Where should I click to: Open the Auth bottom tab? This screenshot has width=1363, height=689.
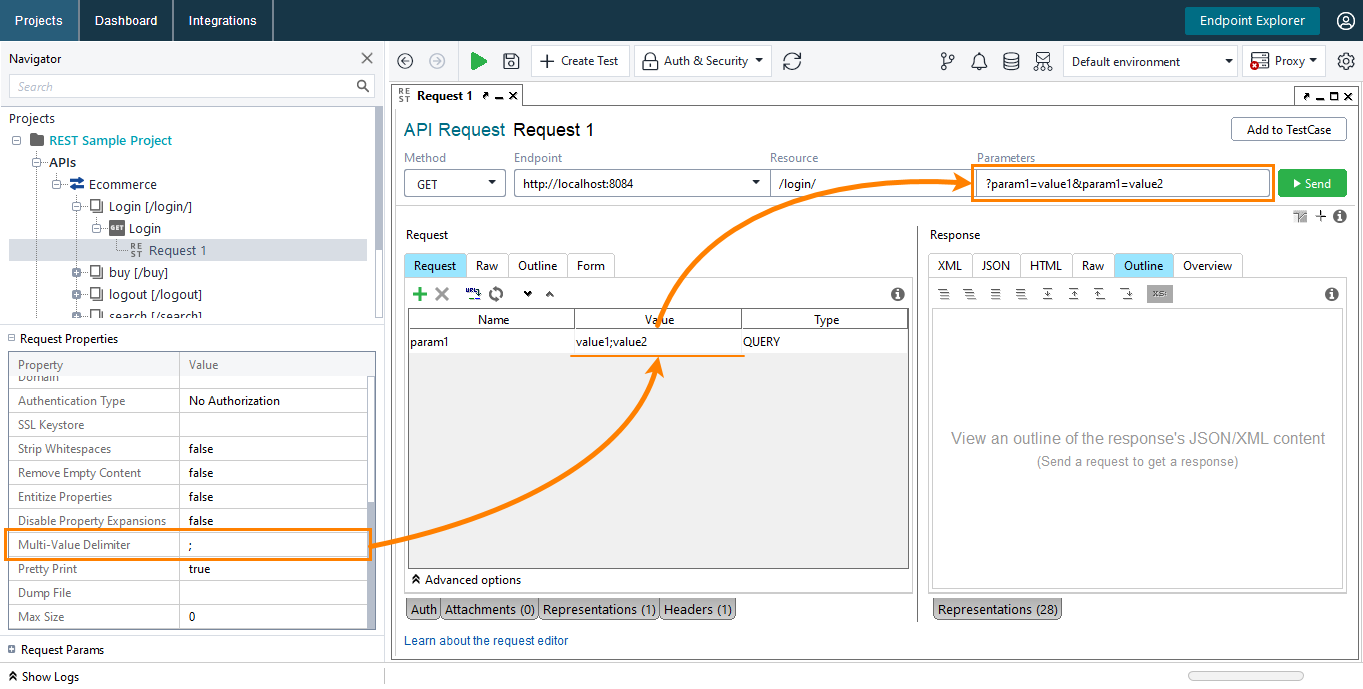point(424,609)
